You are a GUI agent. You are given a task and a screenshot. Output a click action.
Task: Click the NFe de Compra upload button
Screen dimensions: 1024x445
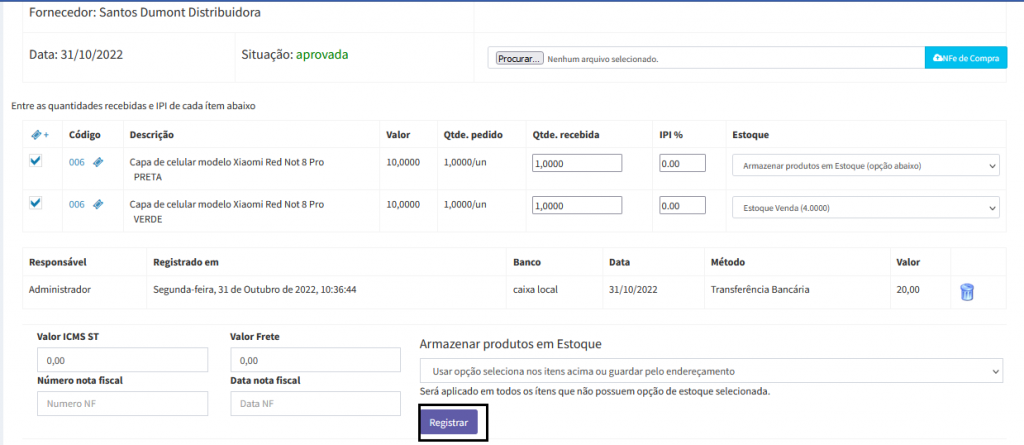pyautogui.click(x=965, y=59)
